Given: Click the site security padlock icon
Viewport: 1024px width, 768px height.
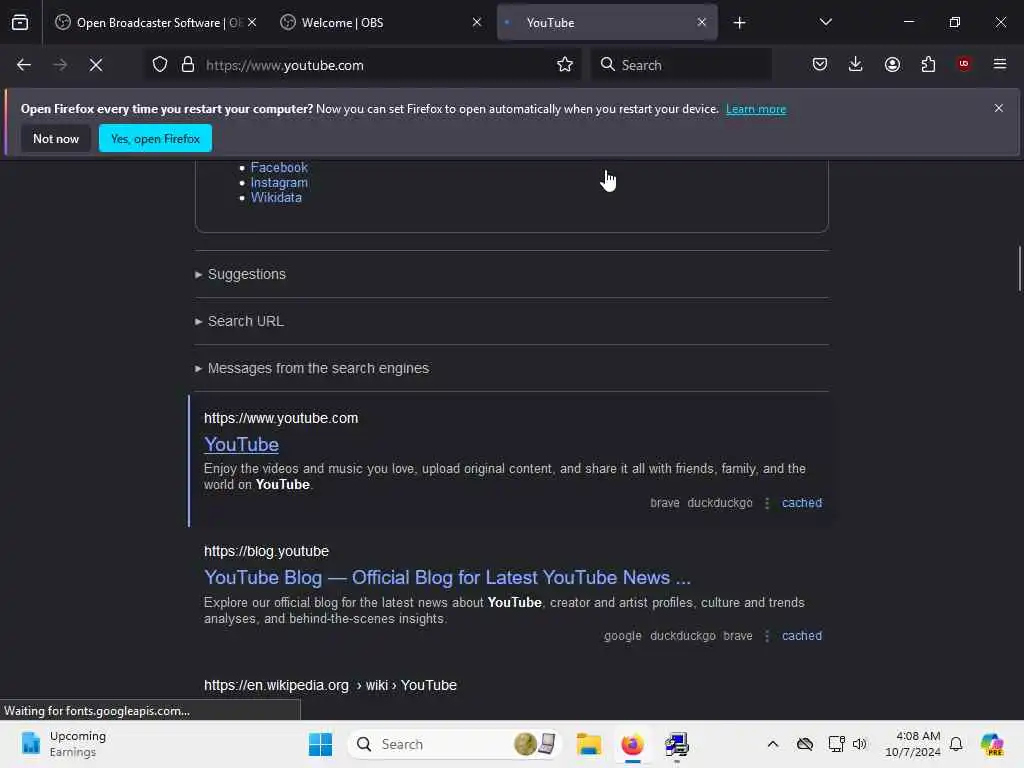Looking at the screenshot, I should pyautogui.click(x=187, y=65).
